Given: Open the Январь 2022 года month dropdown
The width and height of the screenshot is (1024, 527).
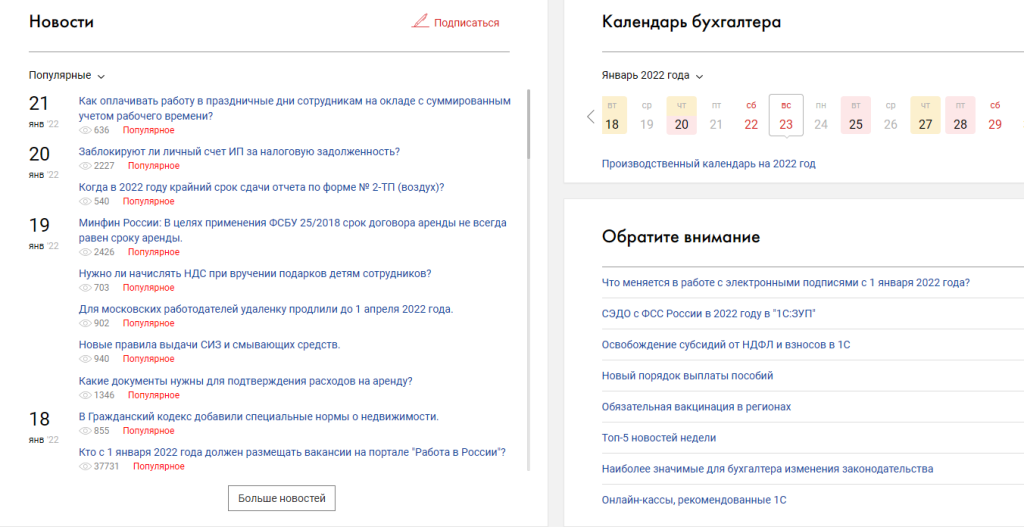Looking at the screenshot, I should (652, 75).
